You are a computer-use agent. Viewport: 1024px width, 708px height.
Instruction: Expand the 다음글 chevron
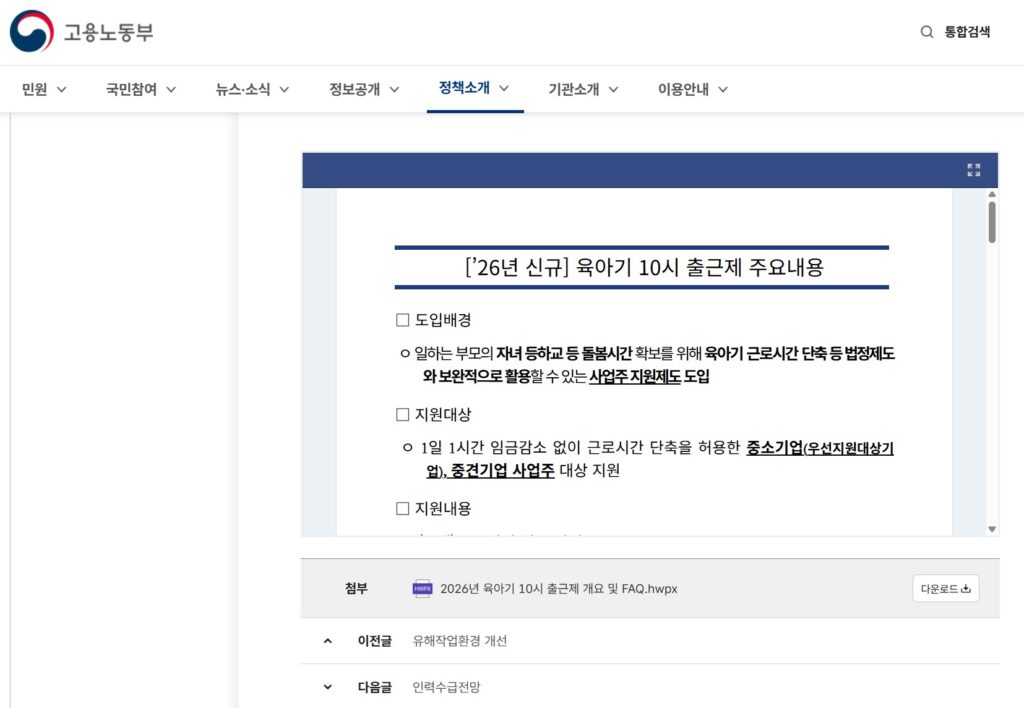tap(326, 687)
